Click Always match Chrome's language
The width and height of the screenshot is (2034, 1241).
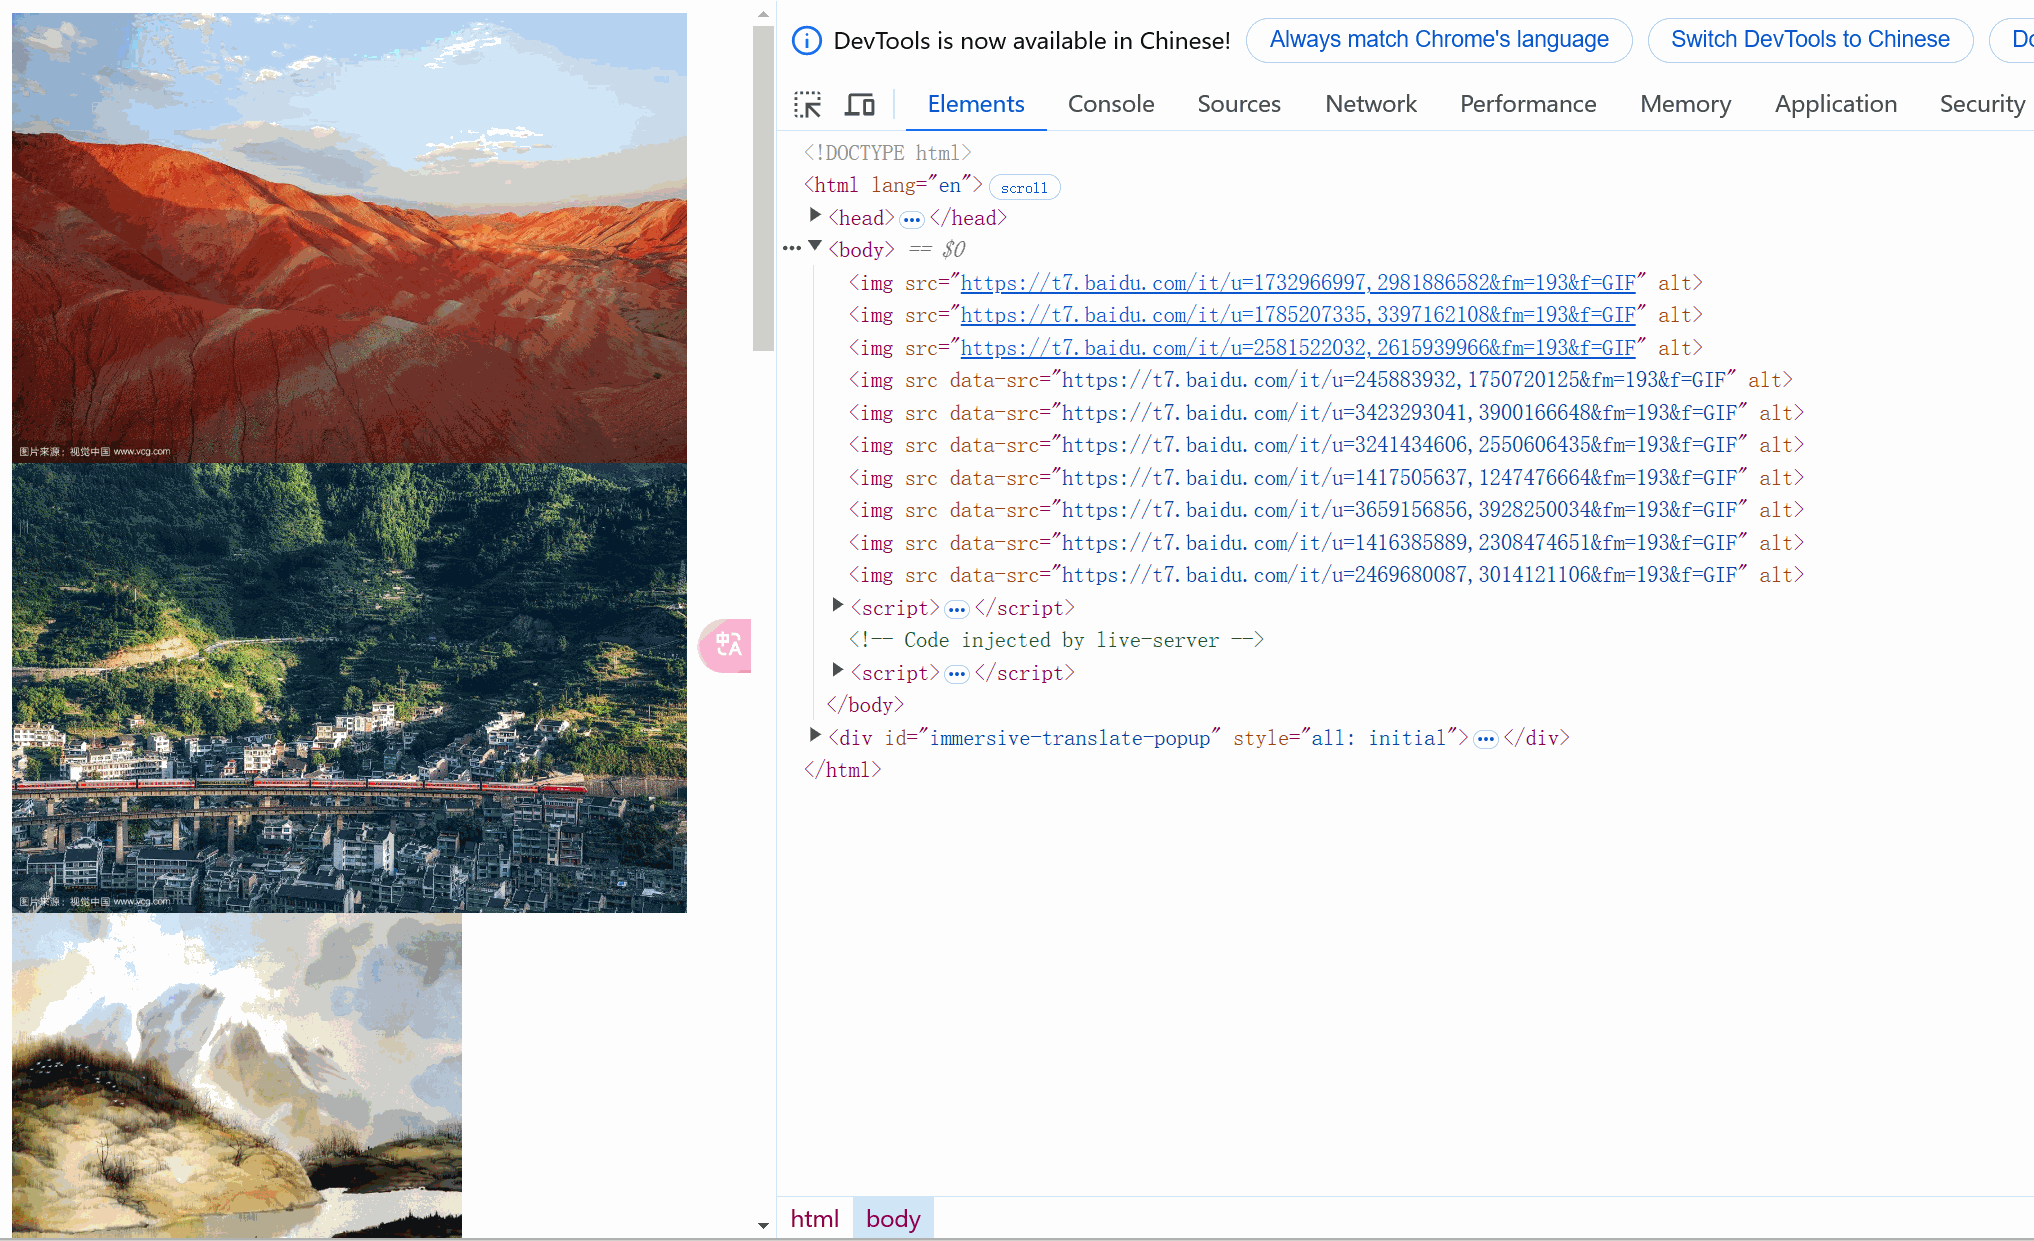click(x=1438, y=40)
